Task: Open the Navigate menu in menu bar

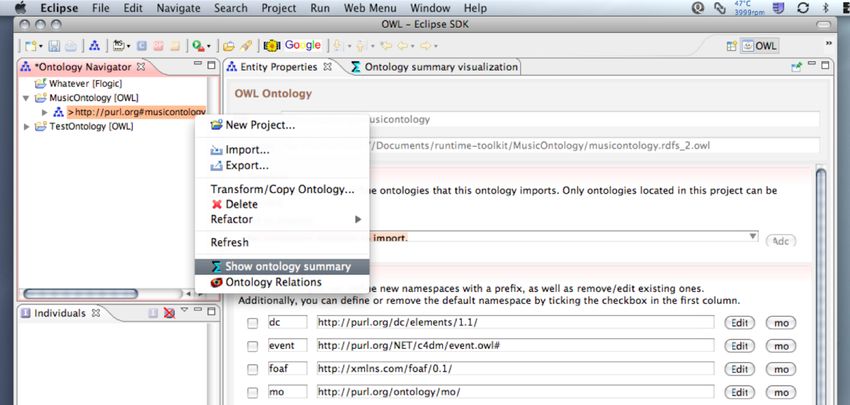Action: 178,8
